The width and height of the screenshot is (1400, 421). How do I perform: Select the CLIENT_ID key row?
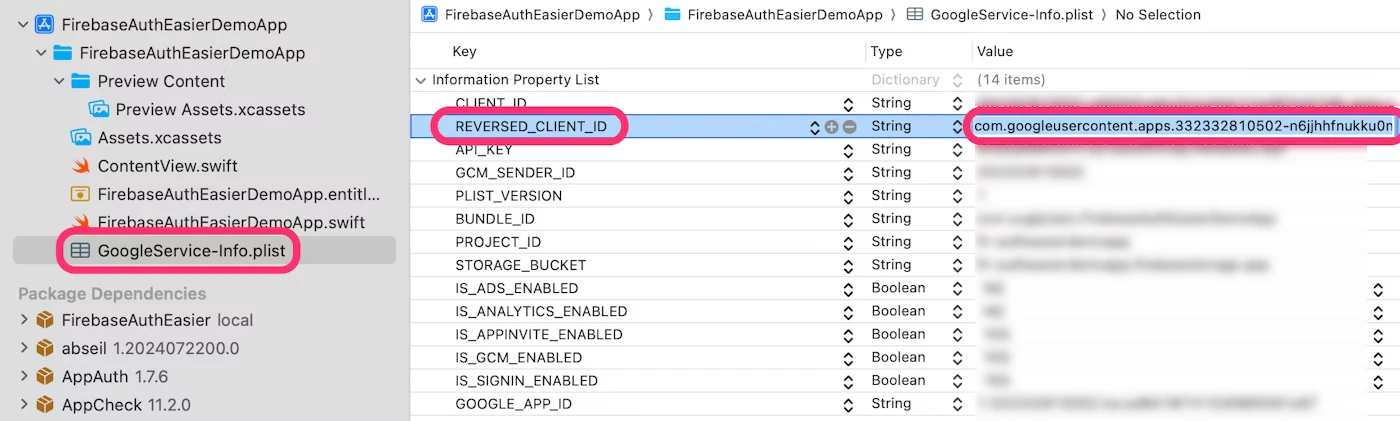491,103
